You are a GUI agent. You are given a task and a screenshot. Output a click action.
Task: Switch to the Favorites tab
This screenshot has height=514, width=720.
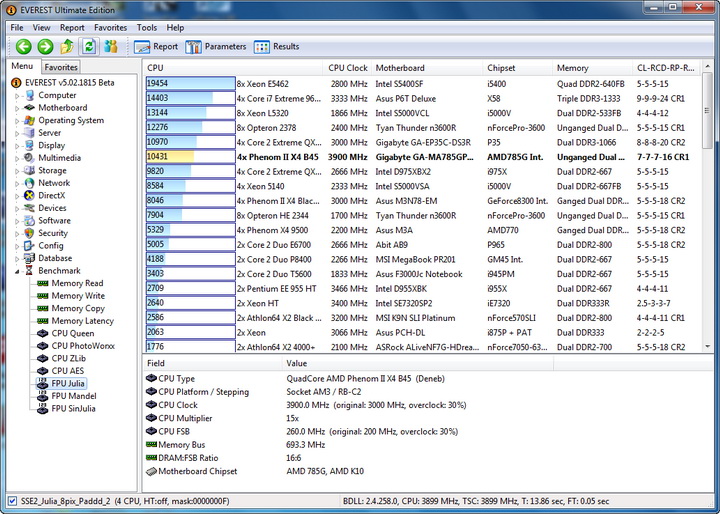(61, 67)
